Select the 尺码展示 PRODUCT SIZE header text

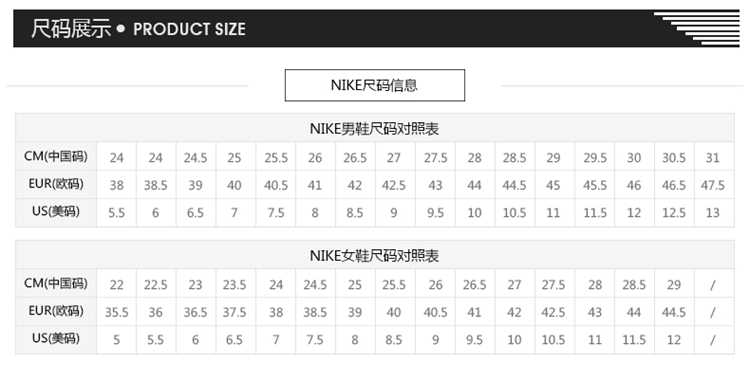tap(138, 29)
